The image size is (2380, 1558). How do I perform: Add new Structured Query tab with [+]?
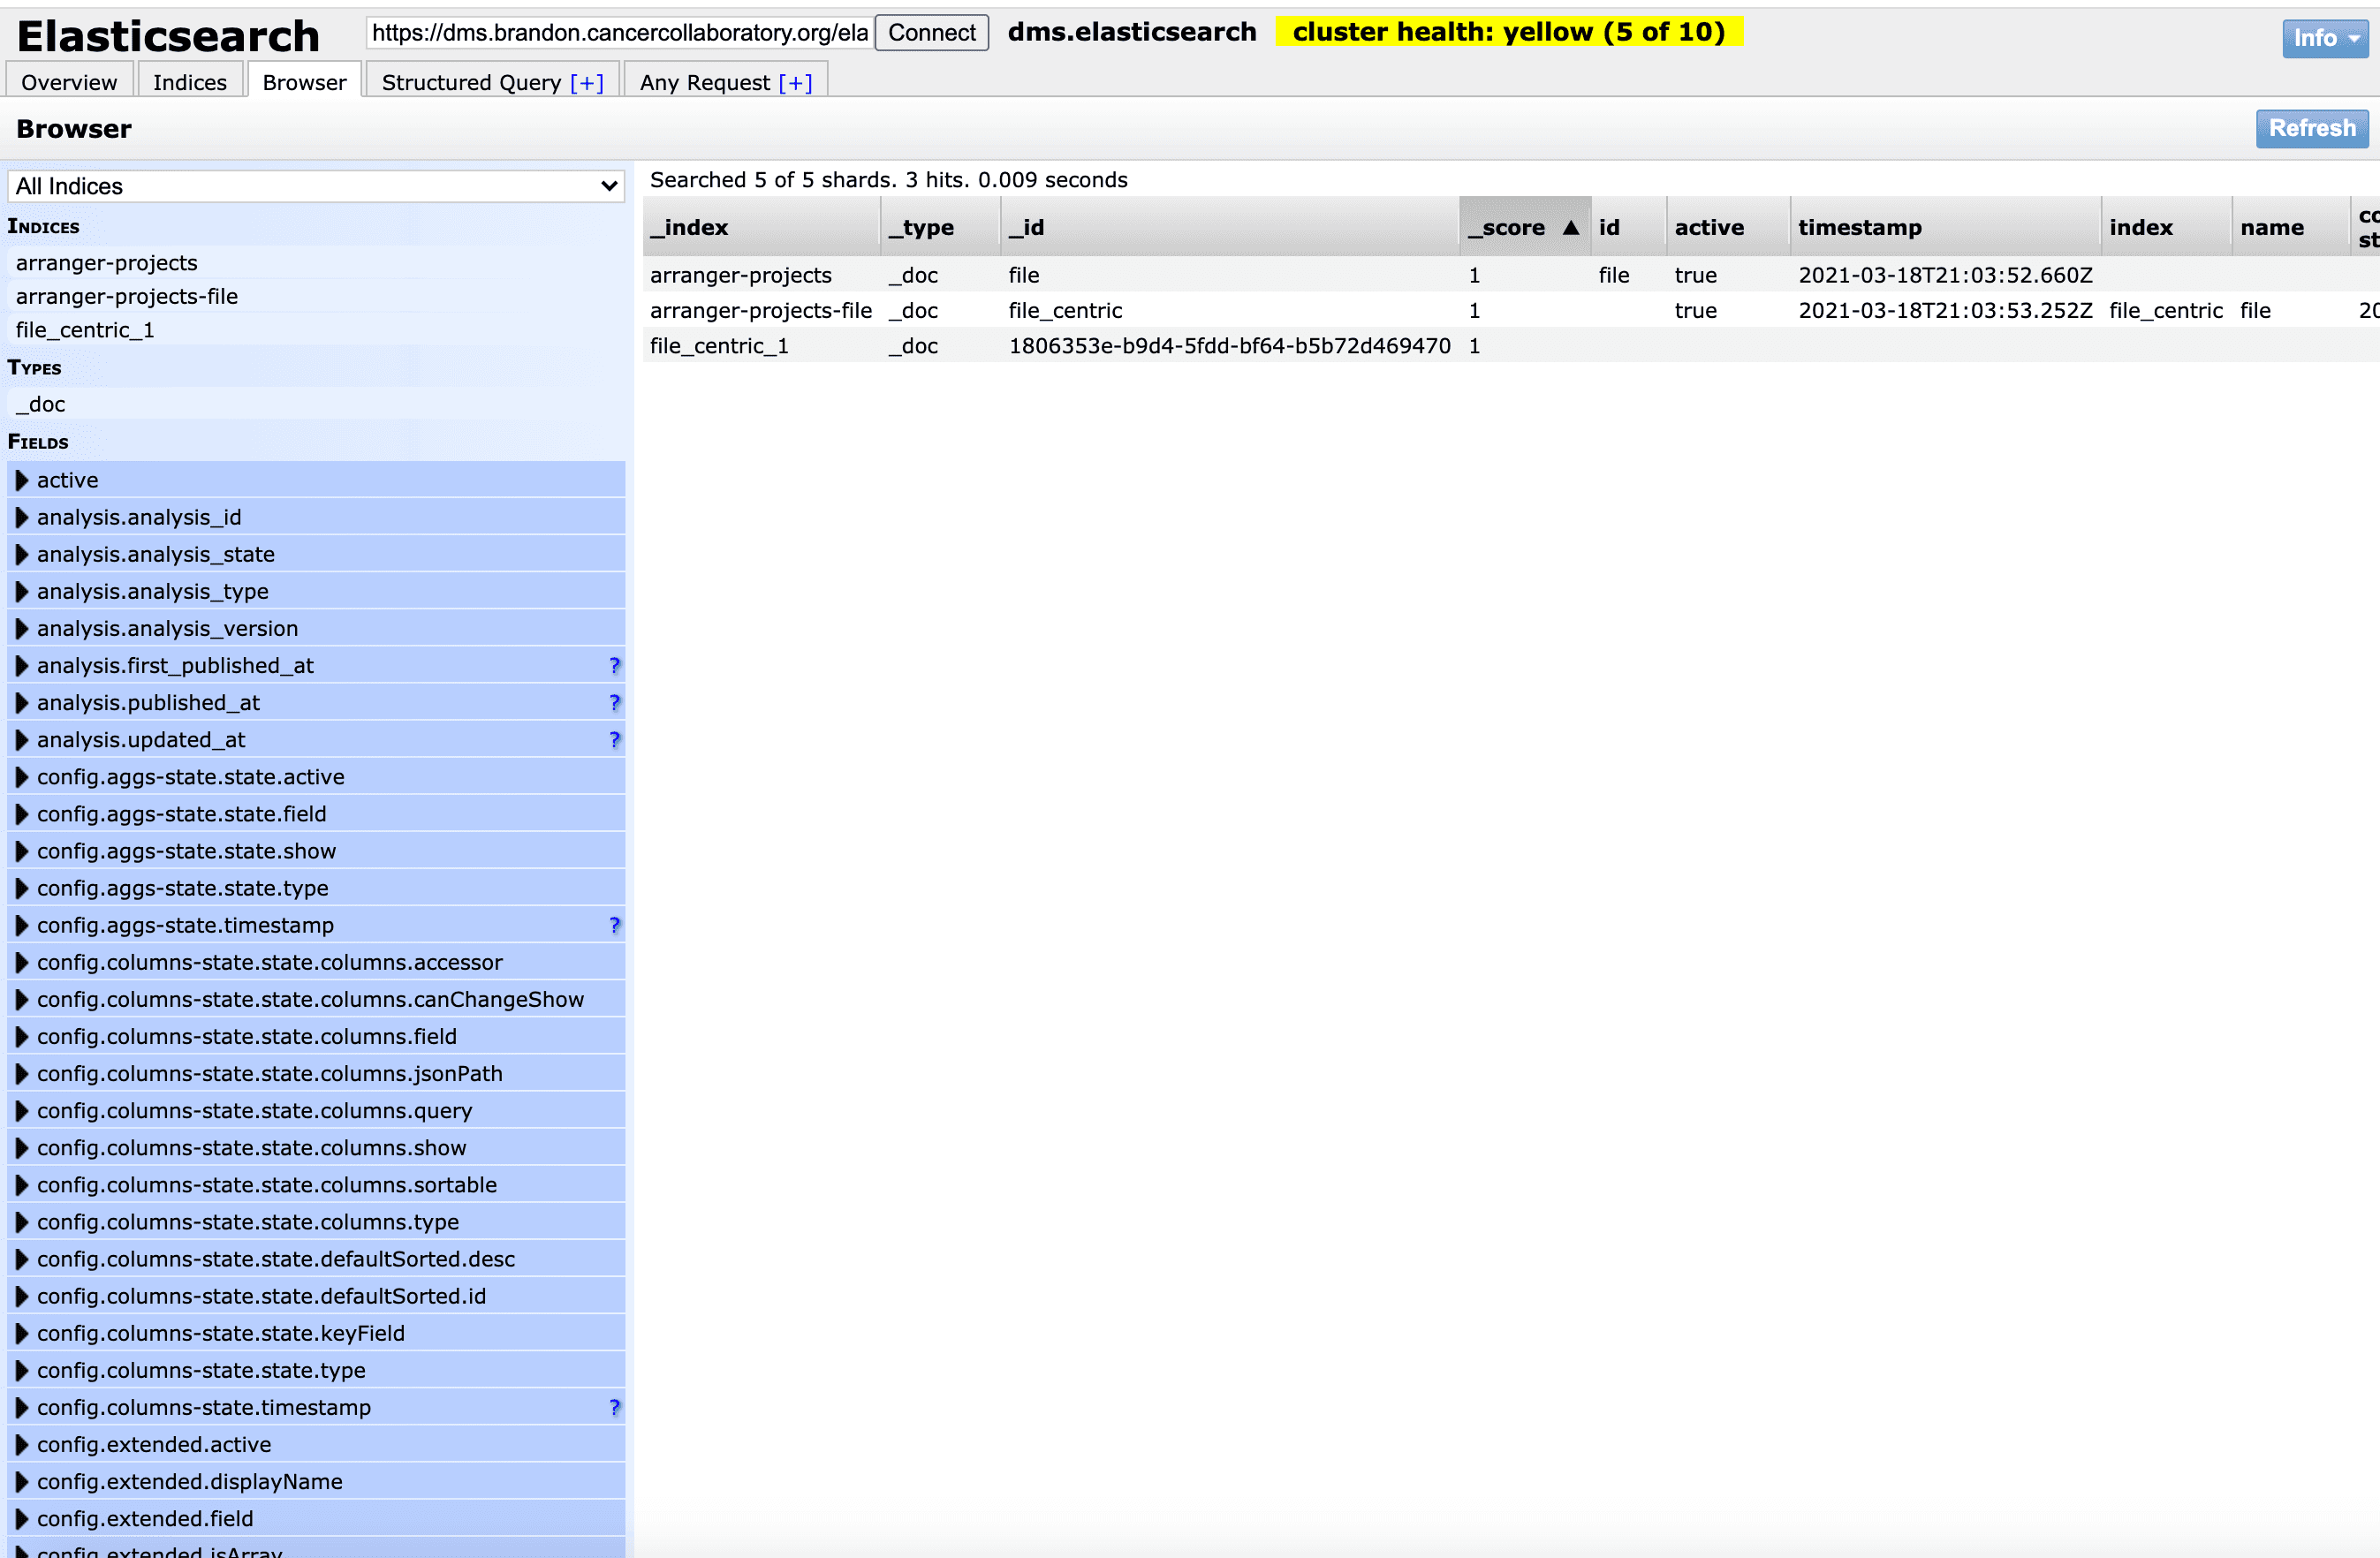click(x=587, y=82)
